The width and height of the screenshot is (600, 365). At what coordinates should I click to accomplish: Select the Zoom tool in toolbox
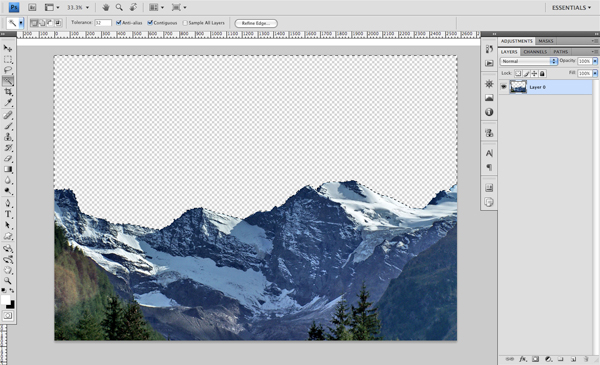[8, 281]
